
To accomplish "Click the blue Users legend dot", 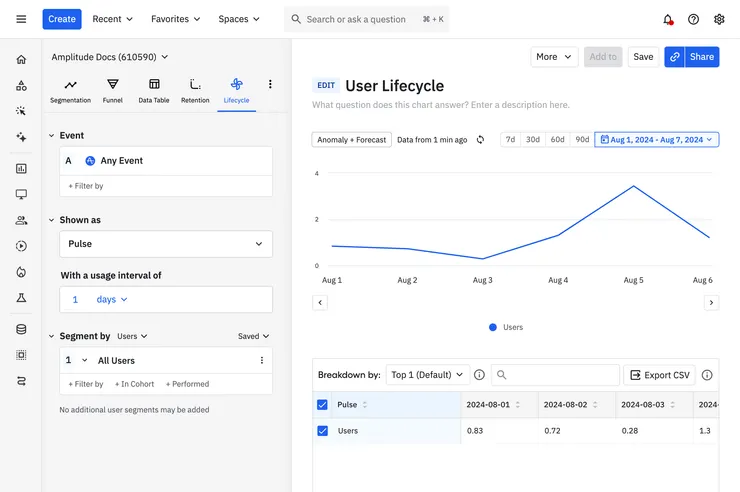I will pos(493,327).
